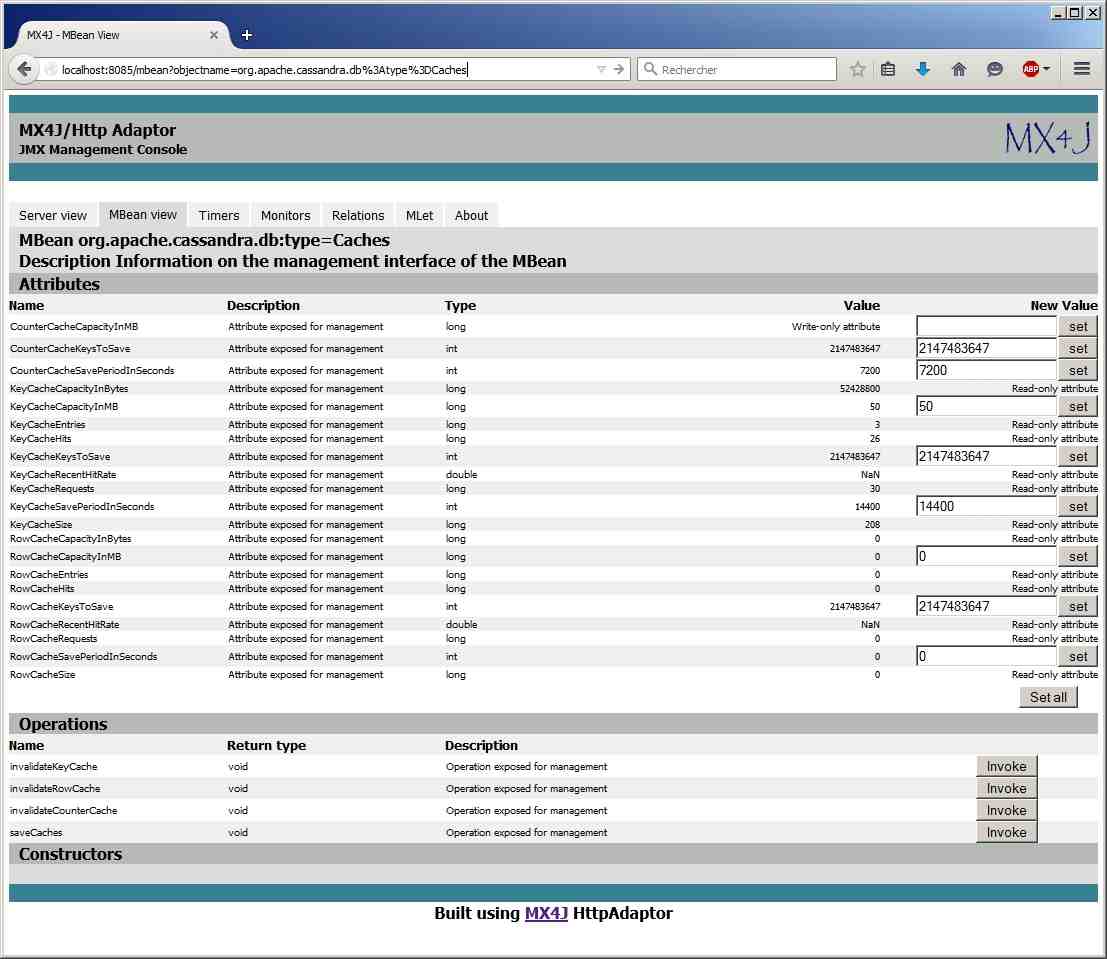Open the bookmarks list clipboard icon
1107x959 pixels.
887,69
